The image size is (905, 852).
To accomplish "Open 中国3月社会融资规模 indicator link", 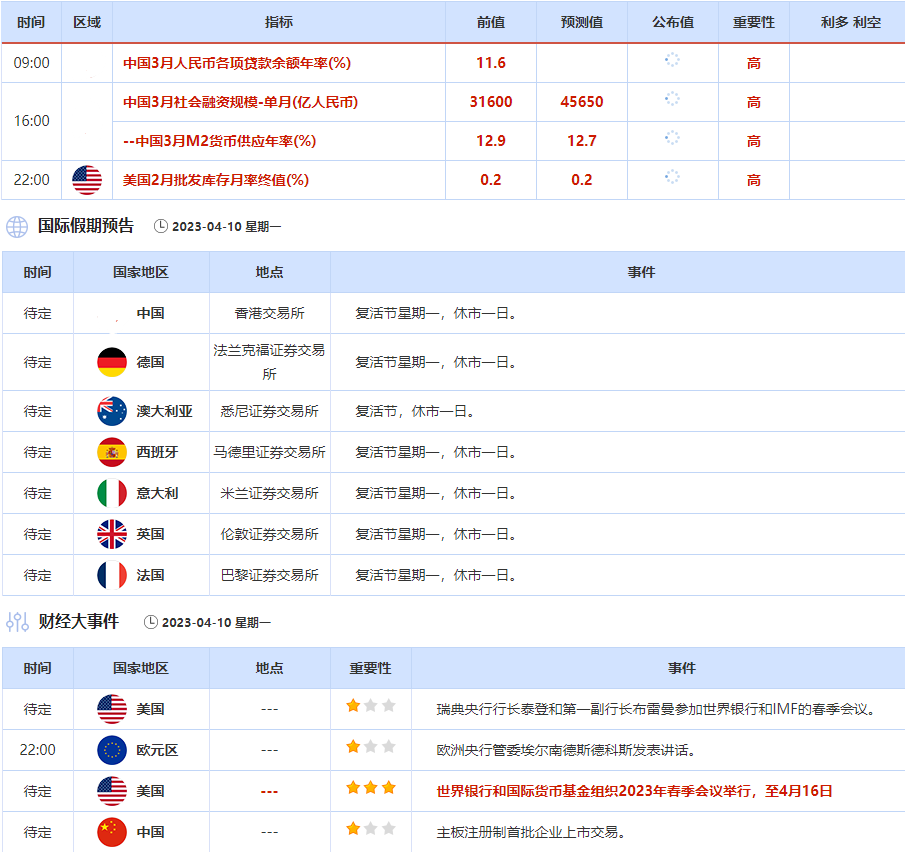I will point(240,102).
